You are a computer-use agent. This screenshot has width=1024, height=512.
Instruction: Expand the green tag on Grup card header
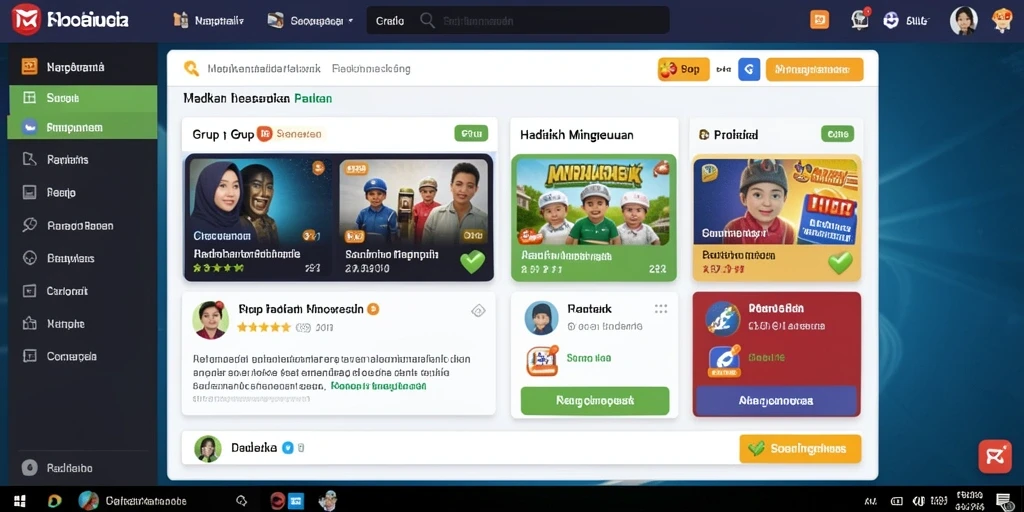[471, 134]
